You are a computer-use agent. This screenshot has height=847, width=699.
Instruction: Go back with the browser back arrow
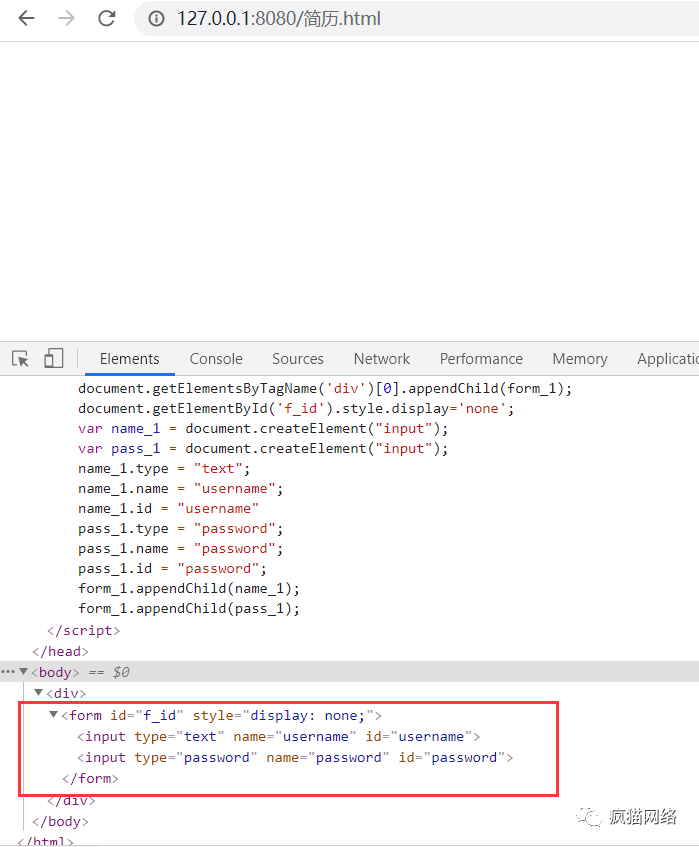(x=26, y=18)
